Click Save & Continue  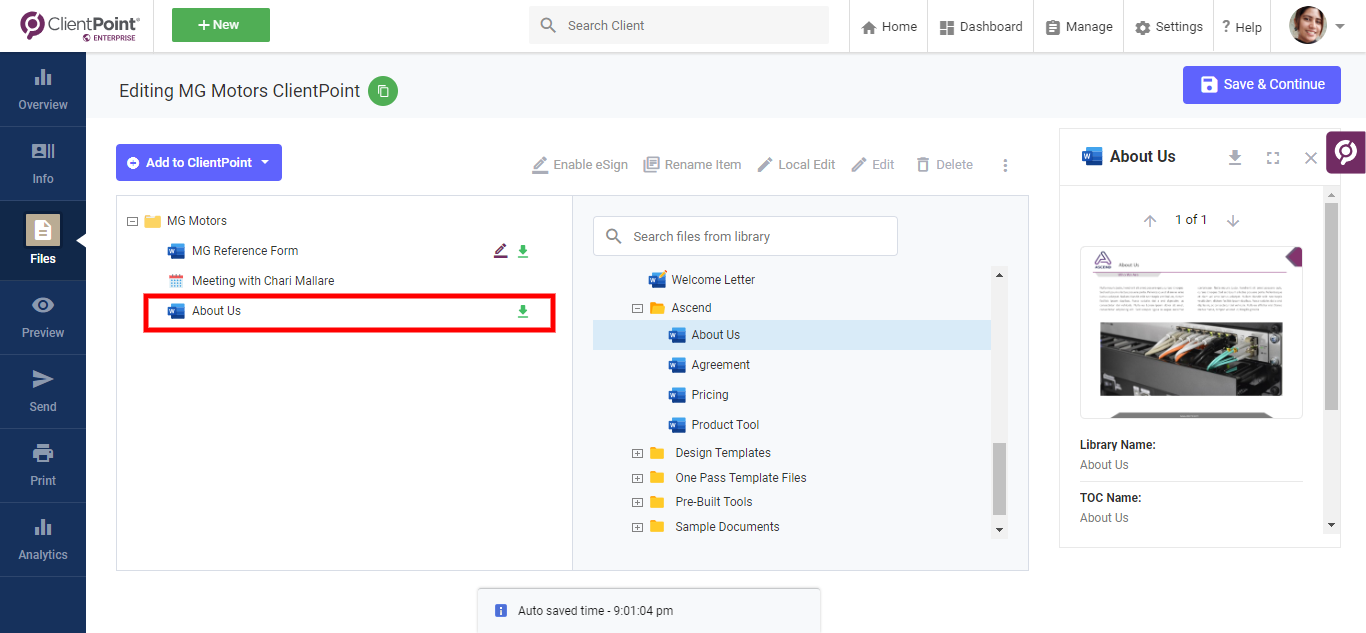tap(1262, 85)
